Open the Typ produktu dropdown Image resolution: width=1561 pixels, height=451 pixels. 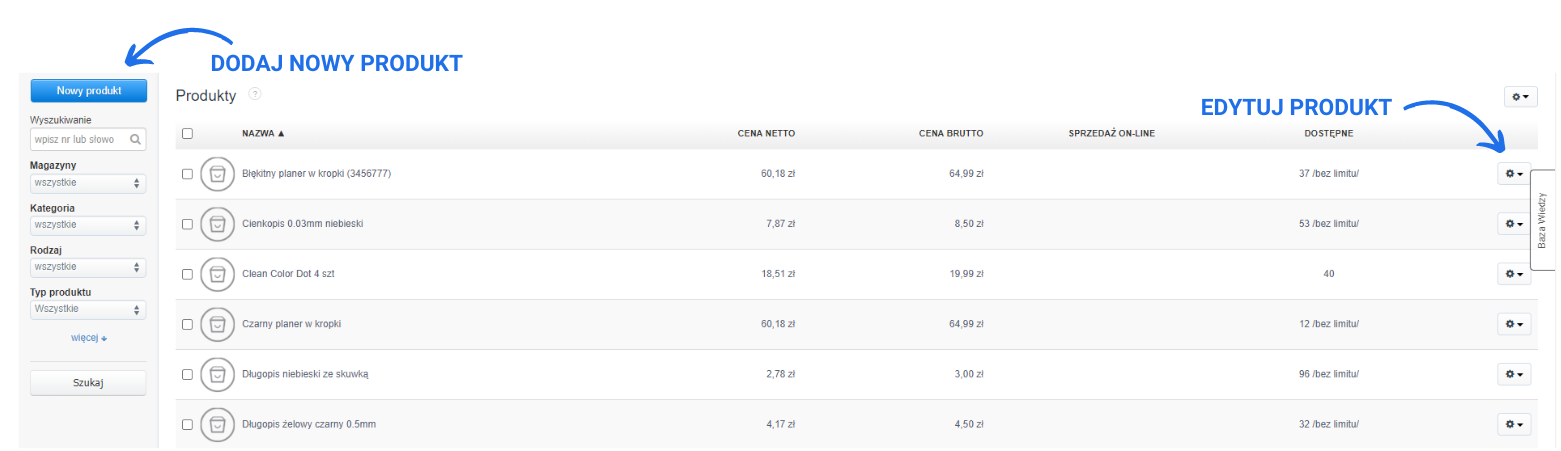(88, 310)
